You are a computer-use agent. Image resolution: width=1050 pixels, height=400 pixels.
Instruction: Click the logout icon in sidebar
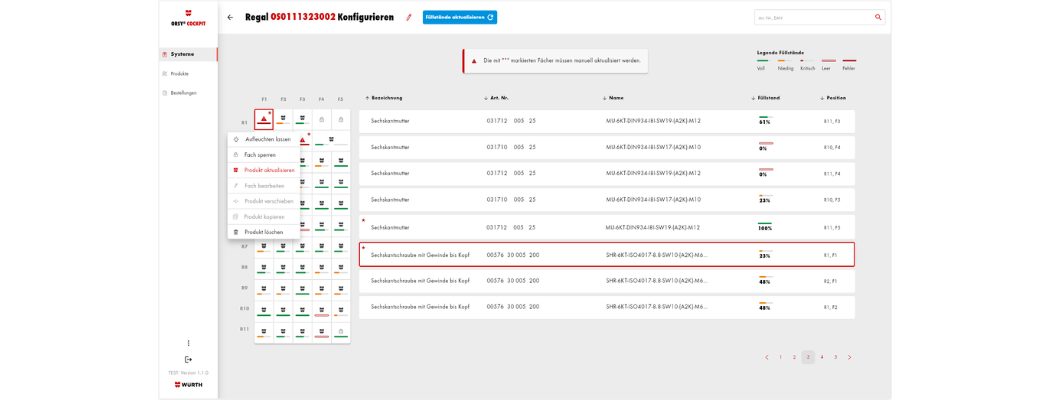[188, 359]
